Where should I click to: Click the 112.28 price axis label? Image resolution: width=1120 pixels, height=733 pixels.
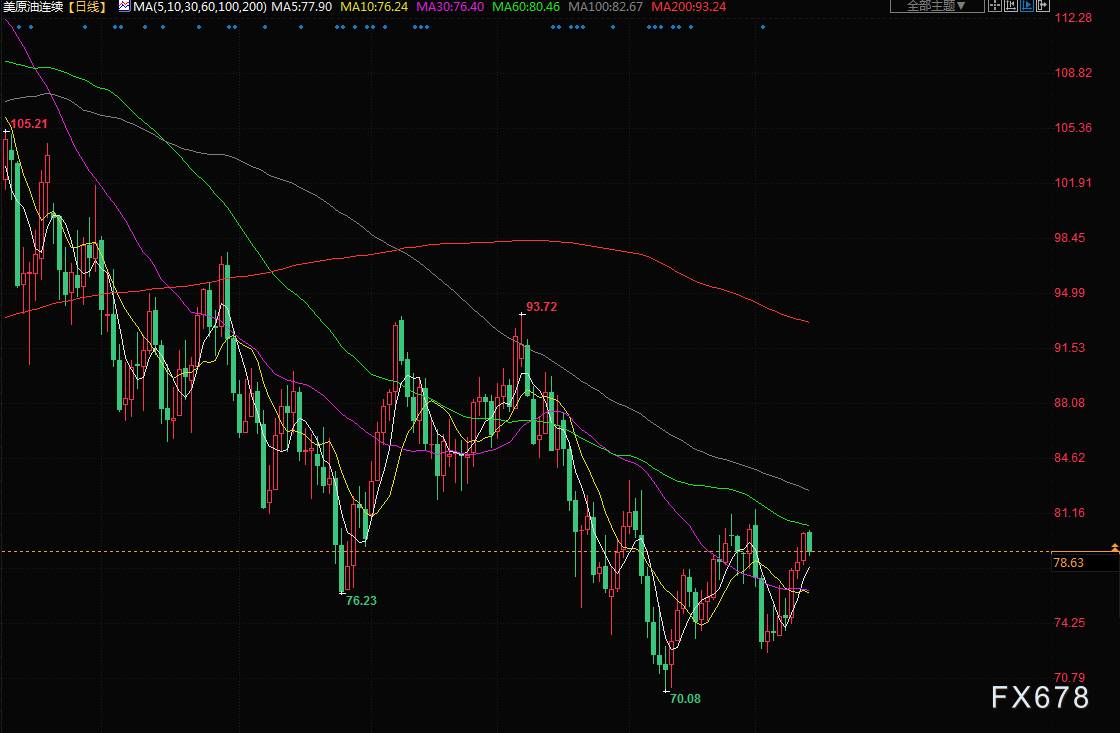coord(1073,18)
